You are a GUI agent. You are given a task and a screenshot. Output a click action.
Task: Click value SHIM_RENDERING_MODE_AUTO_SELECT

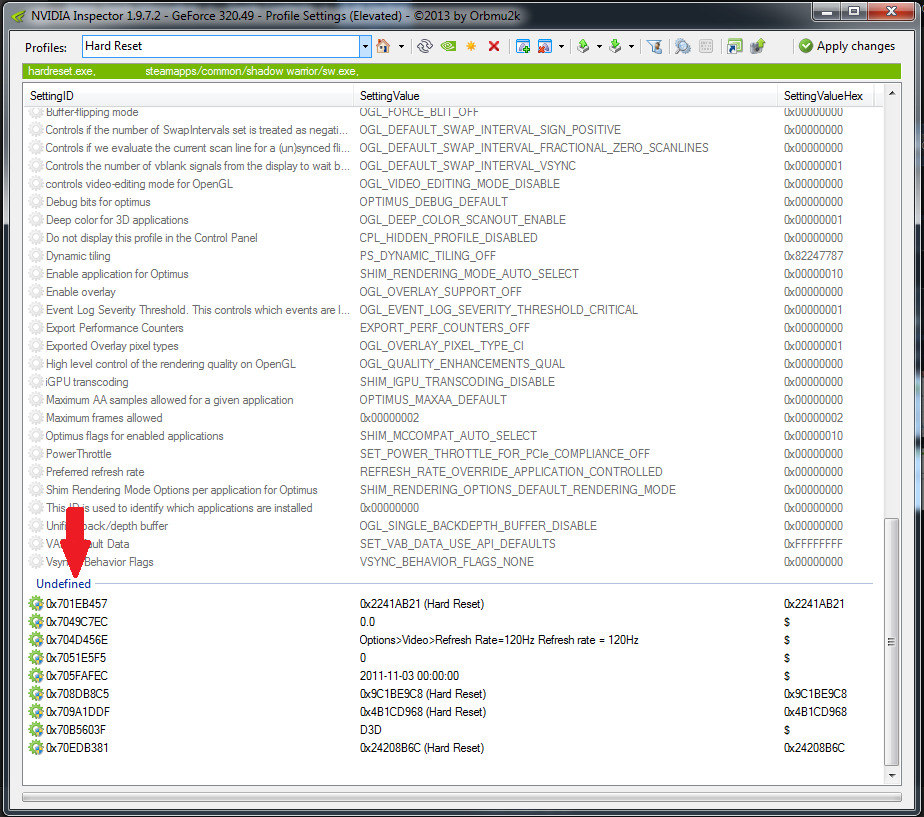[x=469, y=274]
